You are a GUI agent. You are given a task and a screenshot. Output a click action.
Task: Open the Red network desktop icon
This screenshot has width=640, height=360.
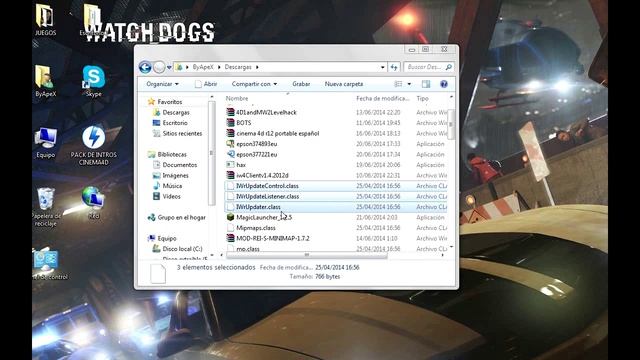point(93,203)
